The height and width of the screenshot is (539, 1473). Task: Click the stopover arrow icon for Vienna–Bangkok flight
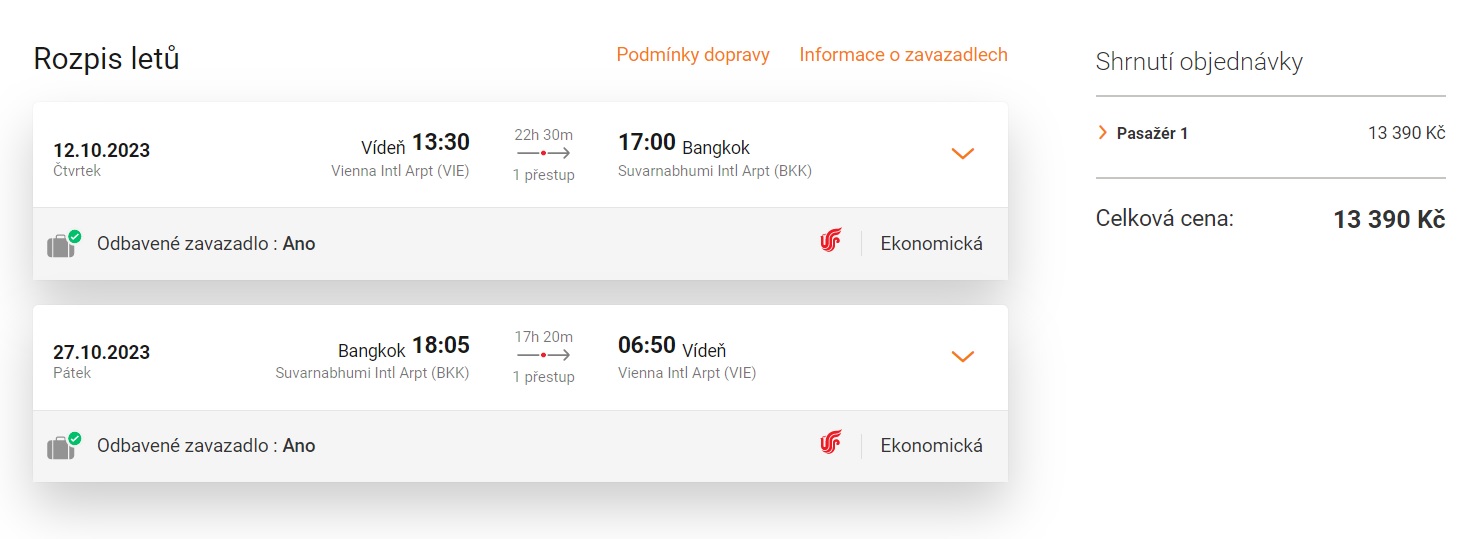pyautogui.click(x=543, y=154)
